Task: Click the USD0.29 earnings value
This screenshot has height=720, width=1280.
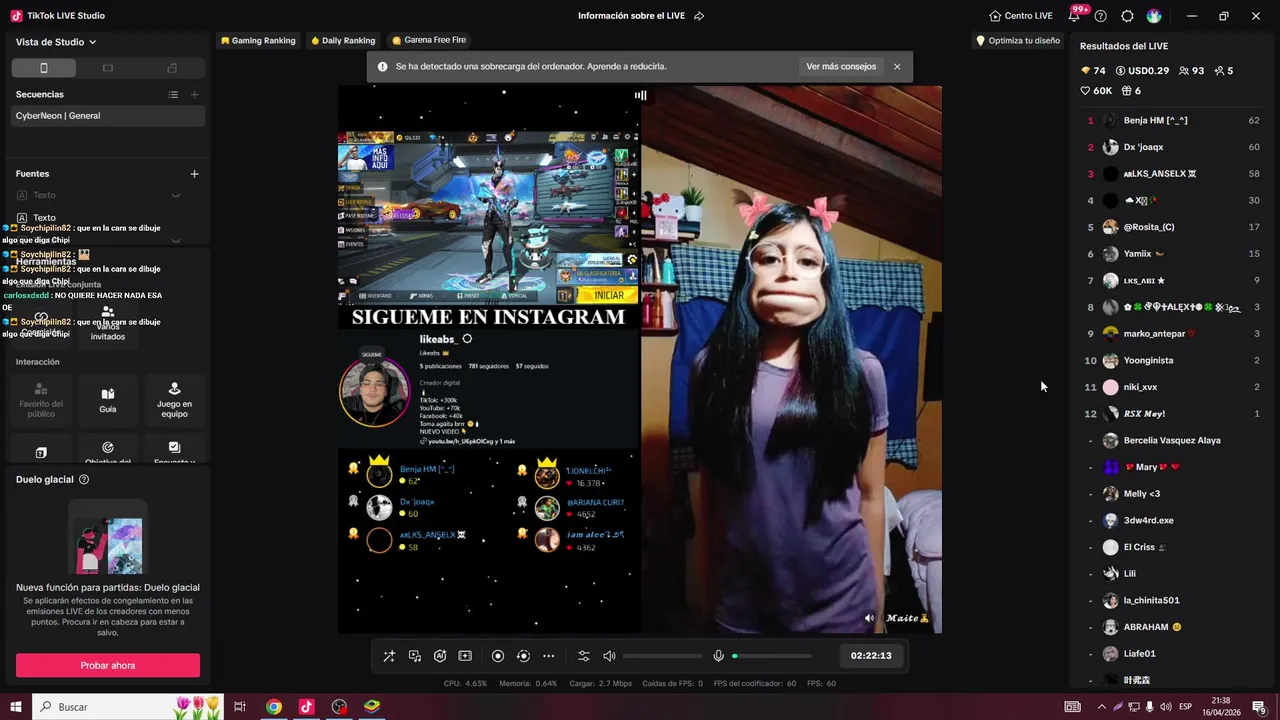Action: 1142,71
